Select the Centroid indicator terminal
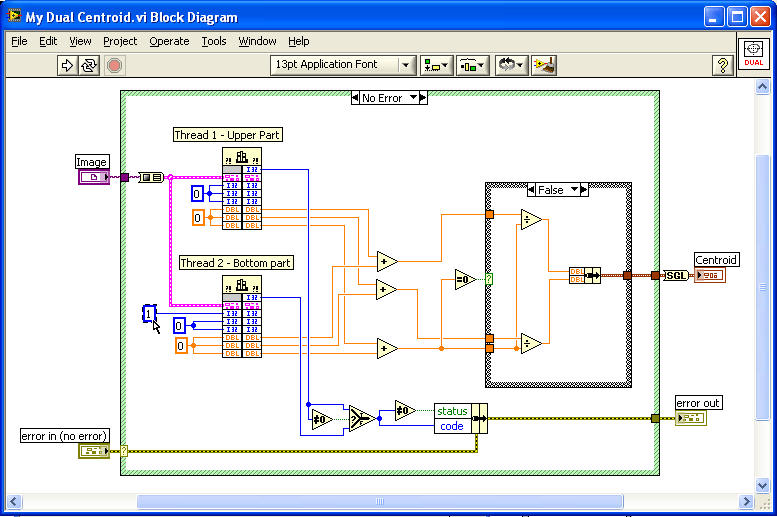 click(x=710, y=275)
